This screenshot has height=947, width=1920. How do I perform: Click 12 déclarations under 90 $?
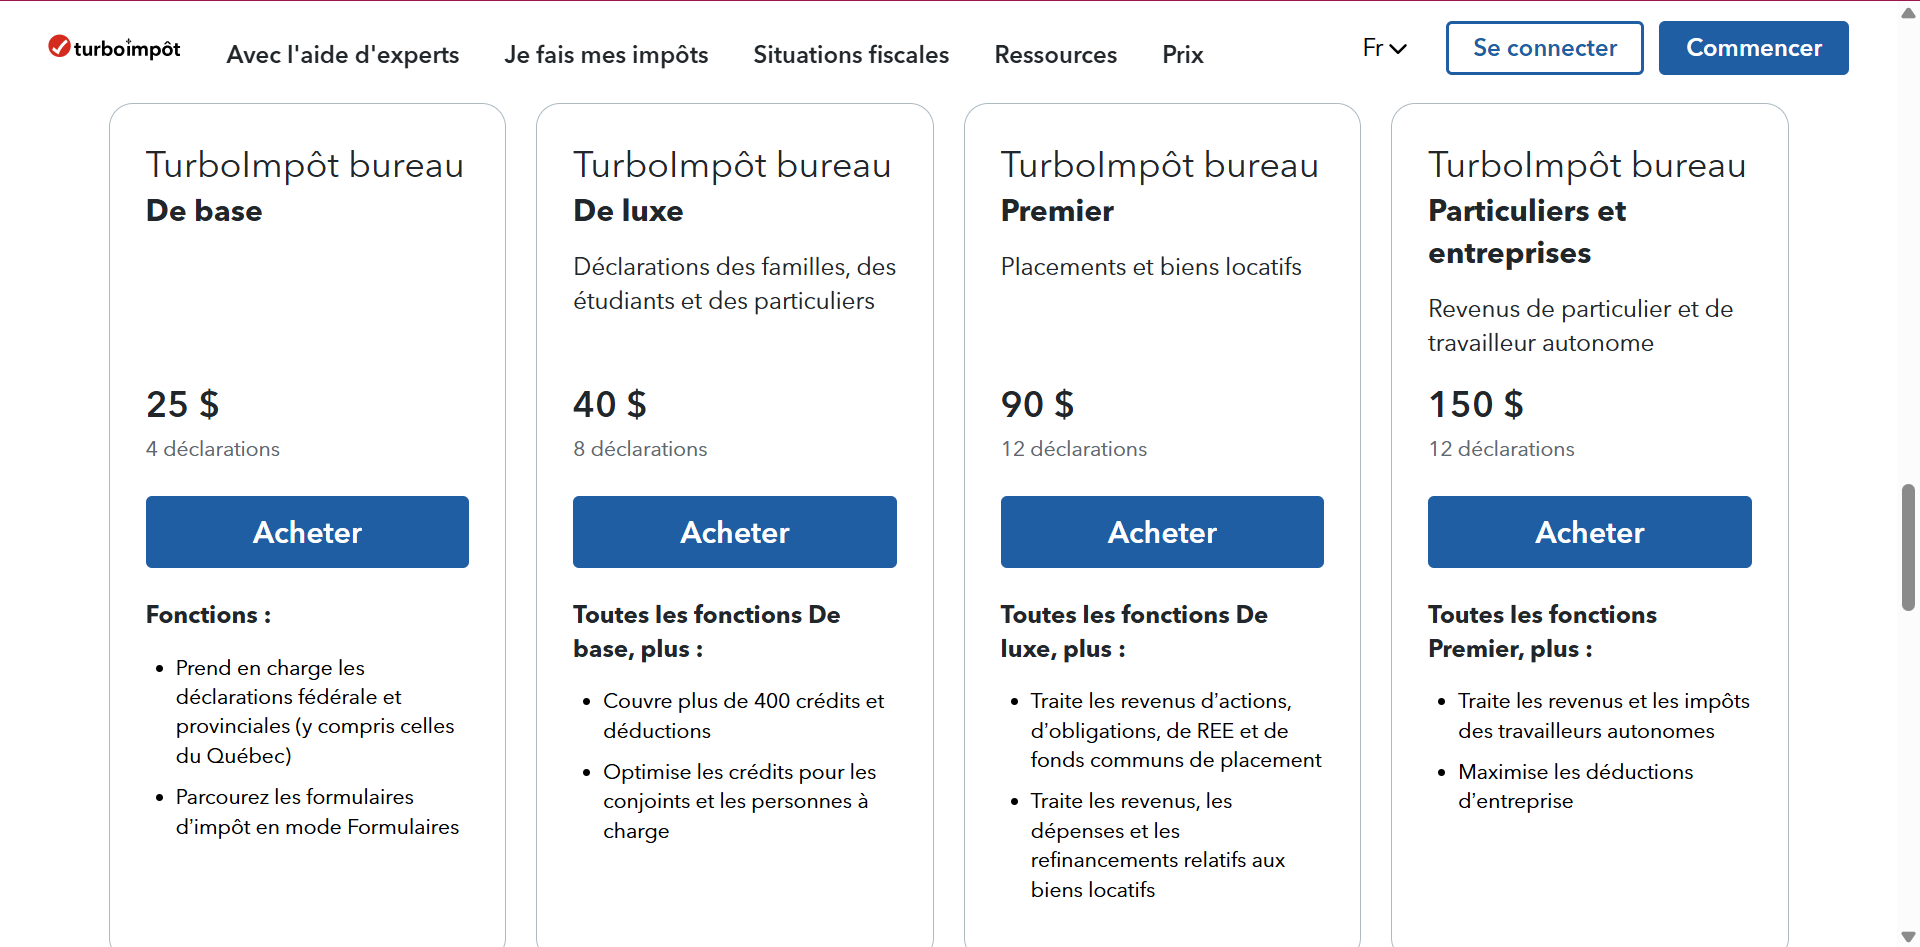tap(1074, 449)
